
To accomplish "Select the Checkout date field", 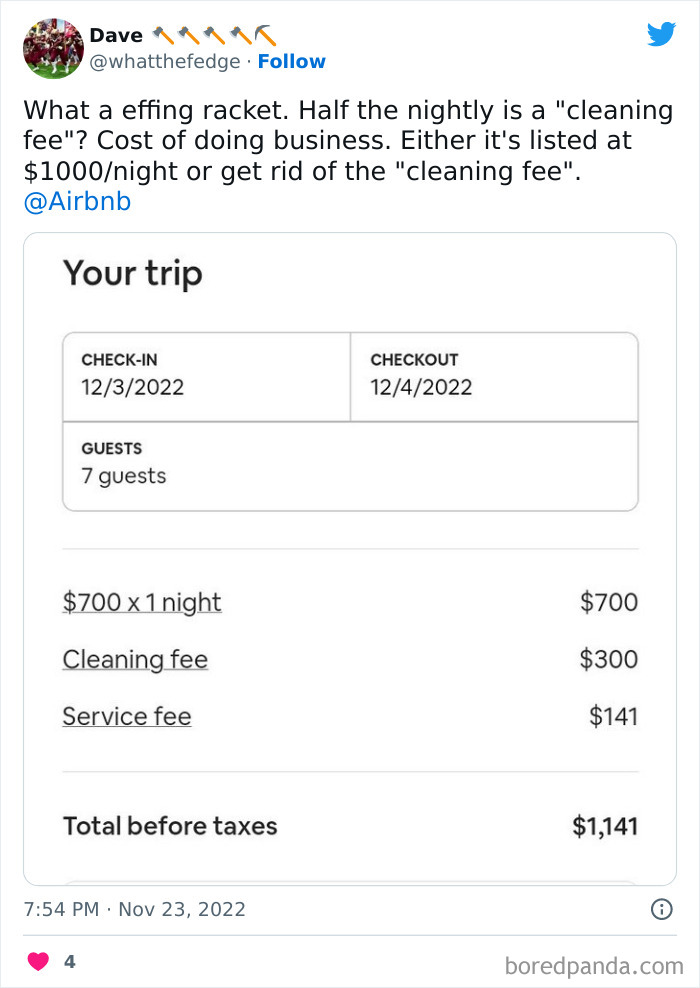I will 494,375.
